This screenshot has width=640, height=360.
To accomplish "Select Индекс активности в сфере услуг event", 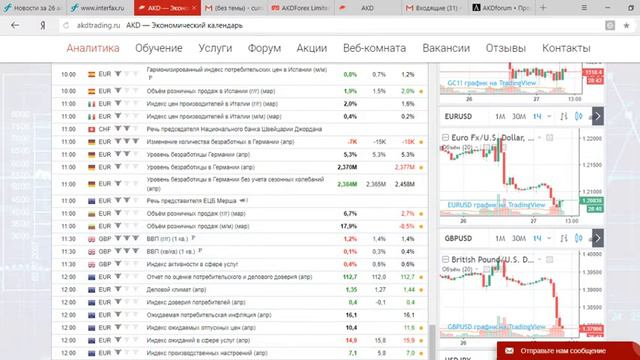I will click(x=192, y=264).
